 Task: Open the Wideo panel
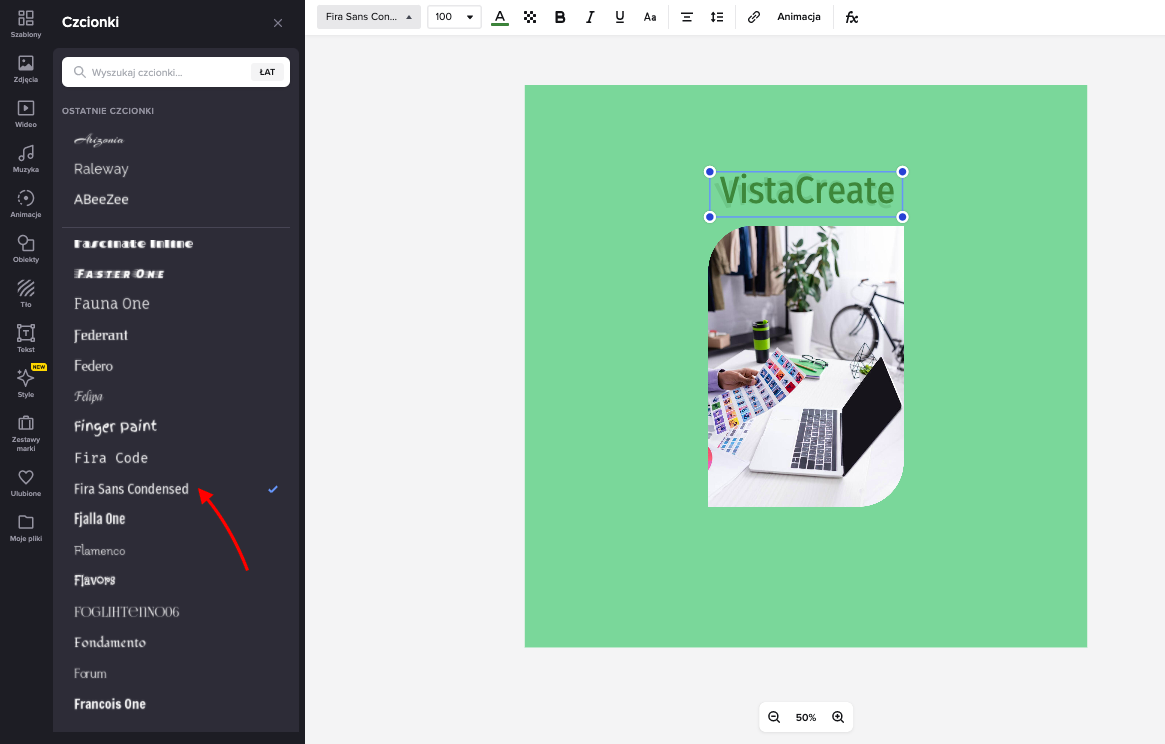click(26, 114)
